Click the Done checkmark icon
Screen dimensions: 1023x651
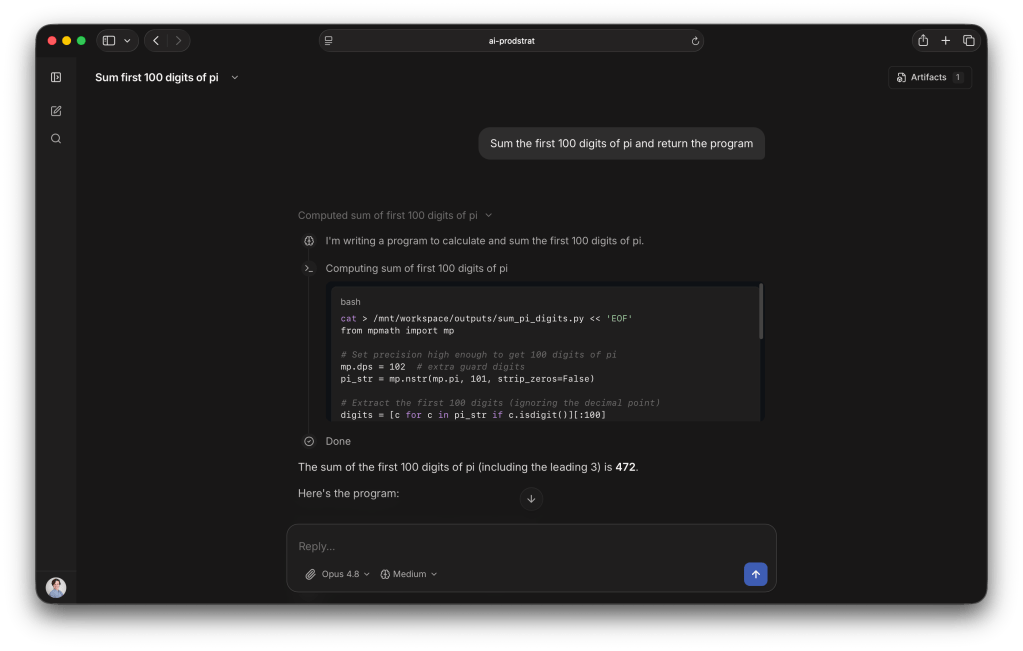click(x=309, y=442)
